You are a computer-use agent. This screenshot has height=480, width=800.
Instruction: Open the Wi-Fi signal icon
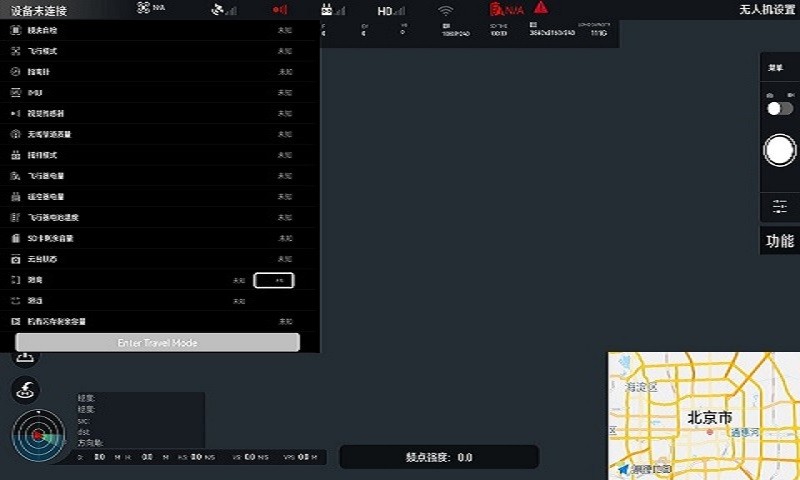(x=445, y=11)
